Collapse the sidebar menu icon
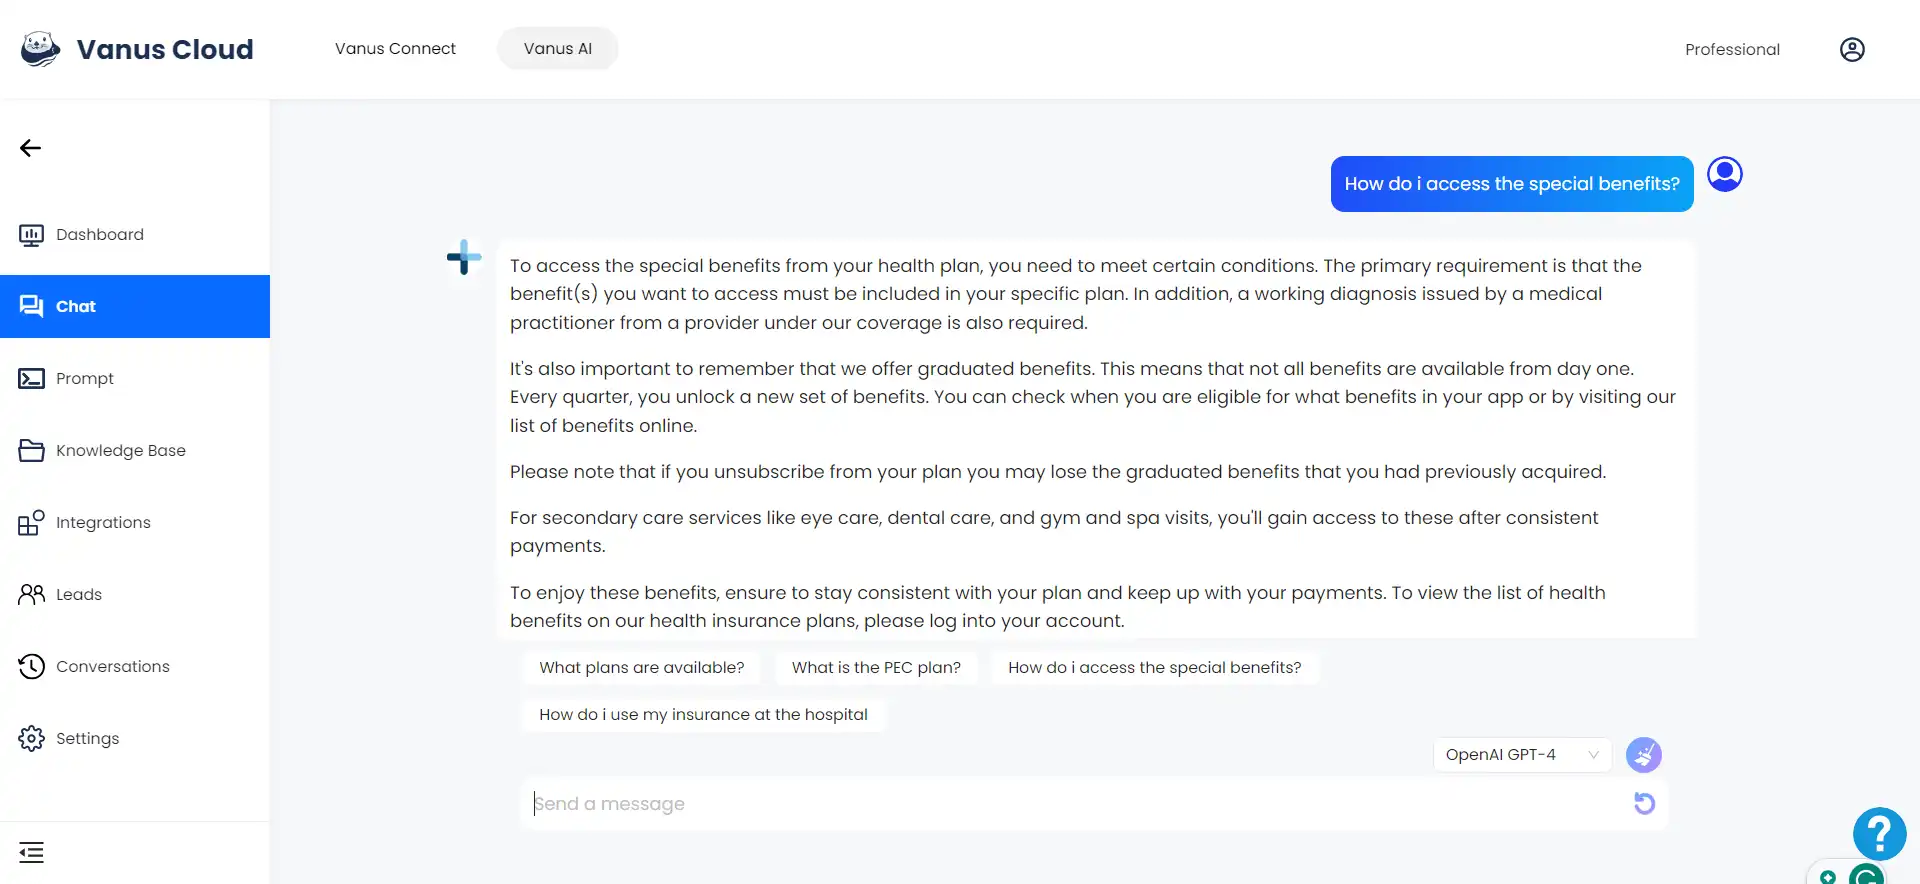1920x884 pixels. pyautogui.click(x=31, y=852)
